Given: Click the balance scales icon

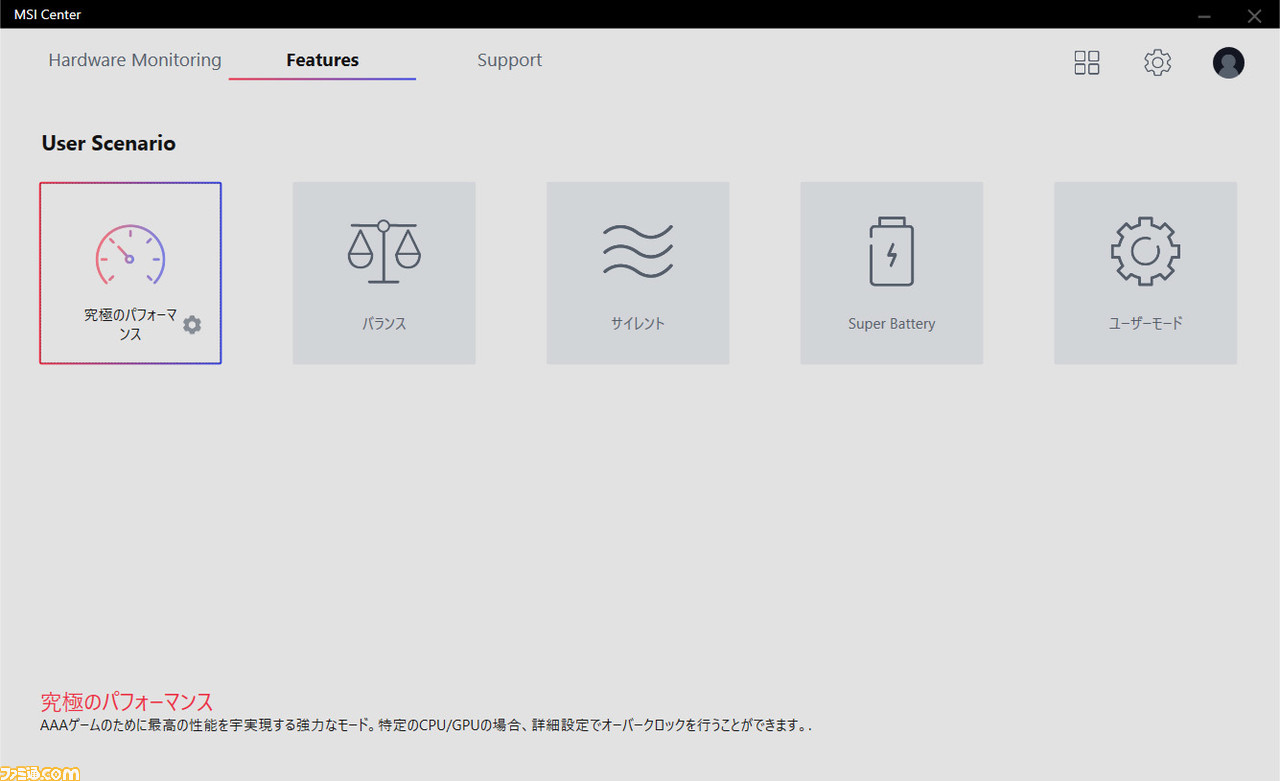Looking at the screenshot, I should [x=384, y=250].
